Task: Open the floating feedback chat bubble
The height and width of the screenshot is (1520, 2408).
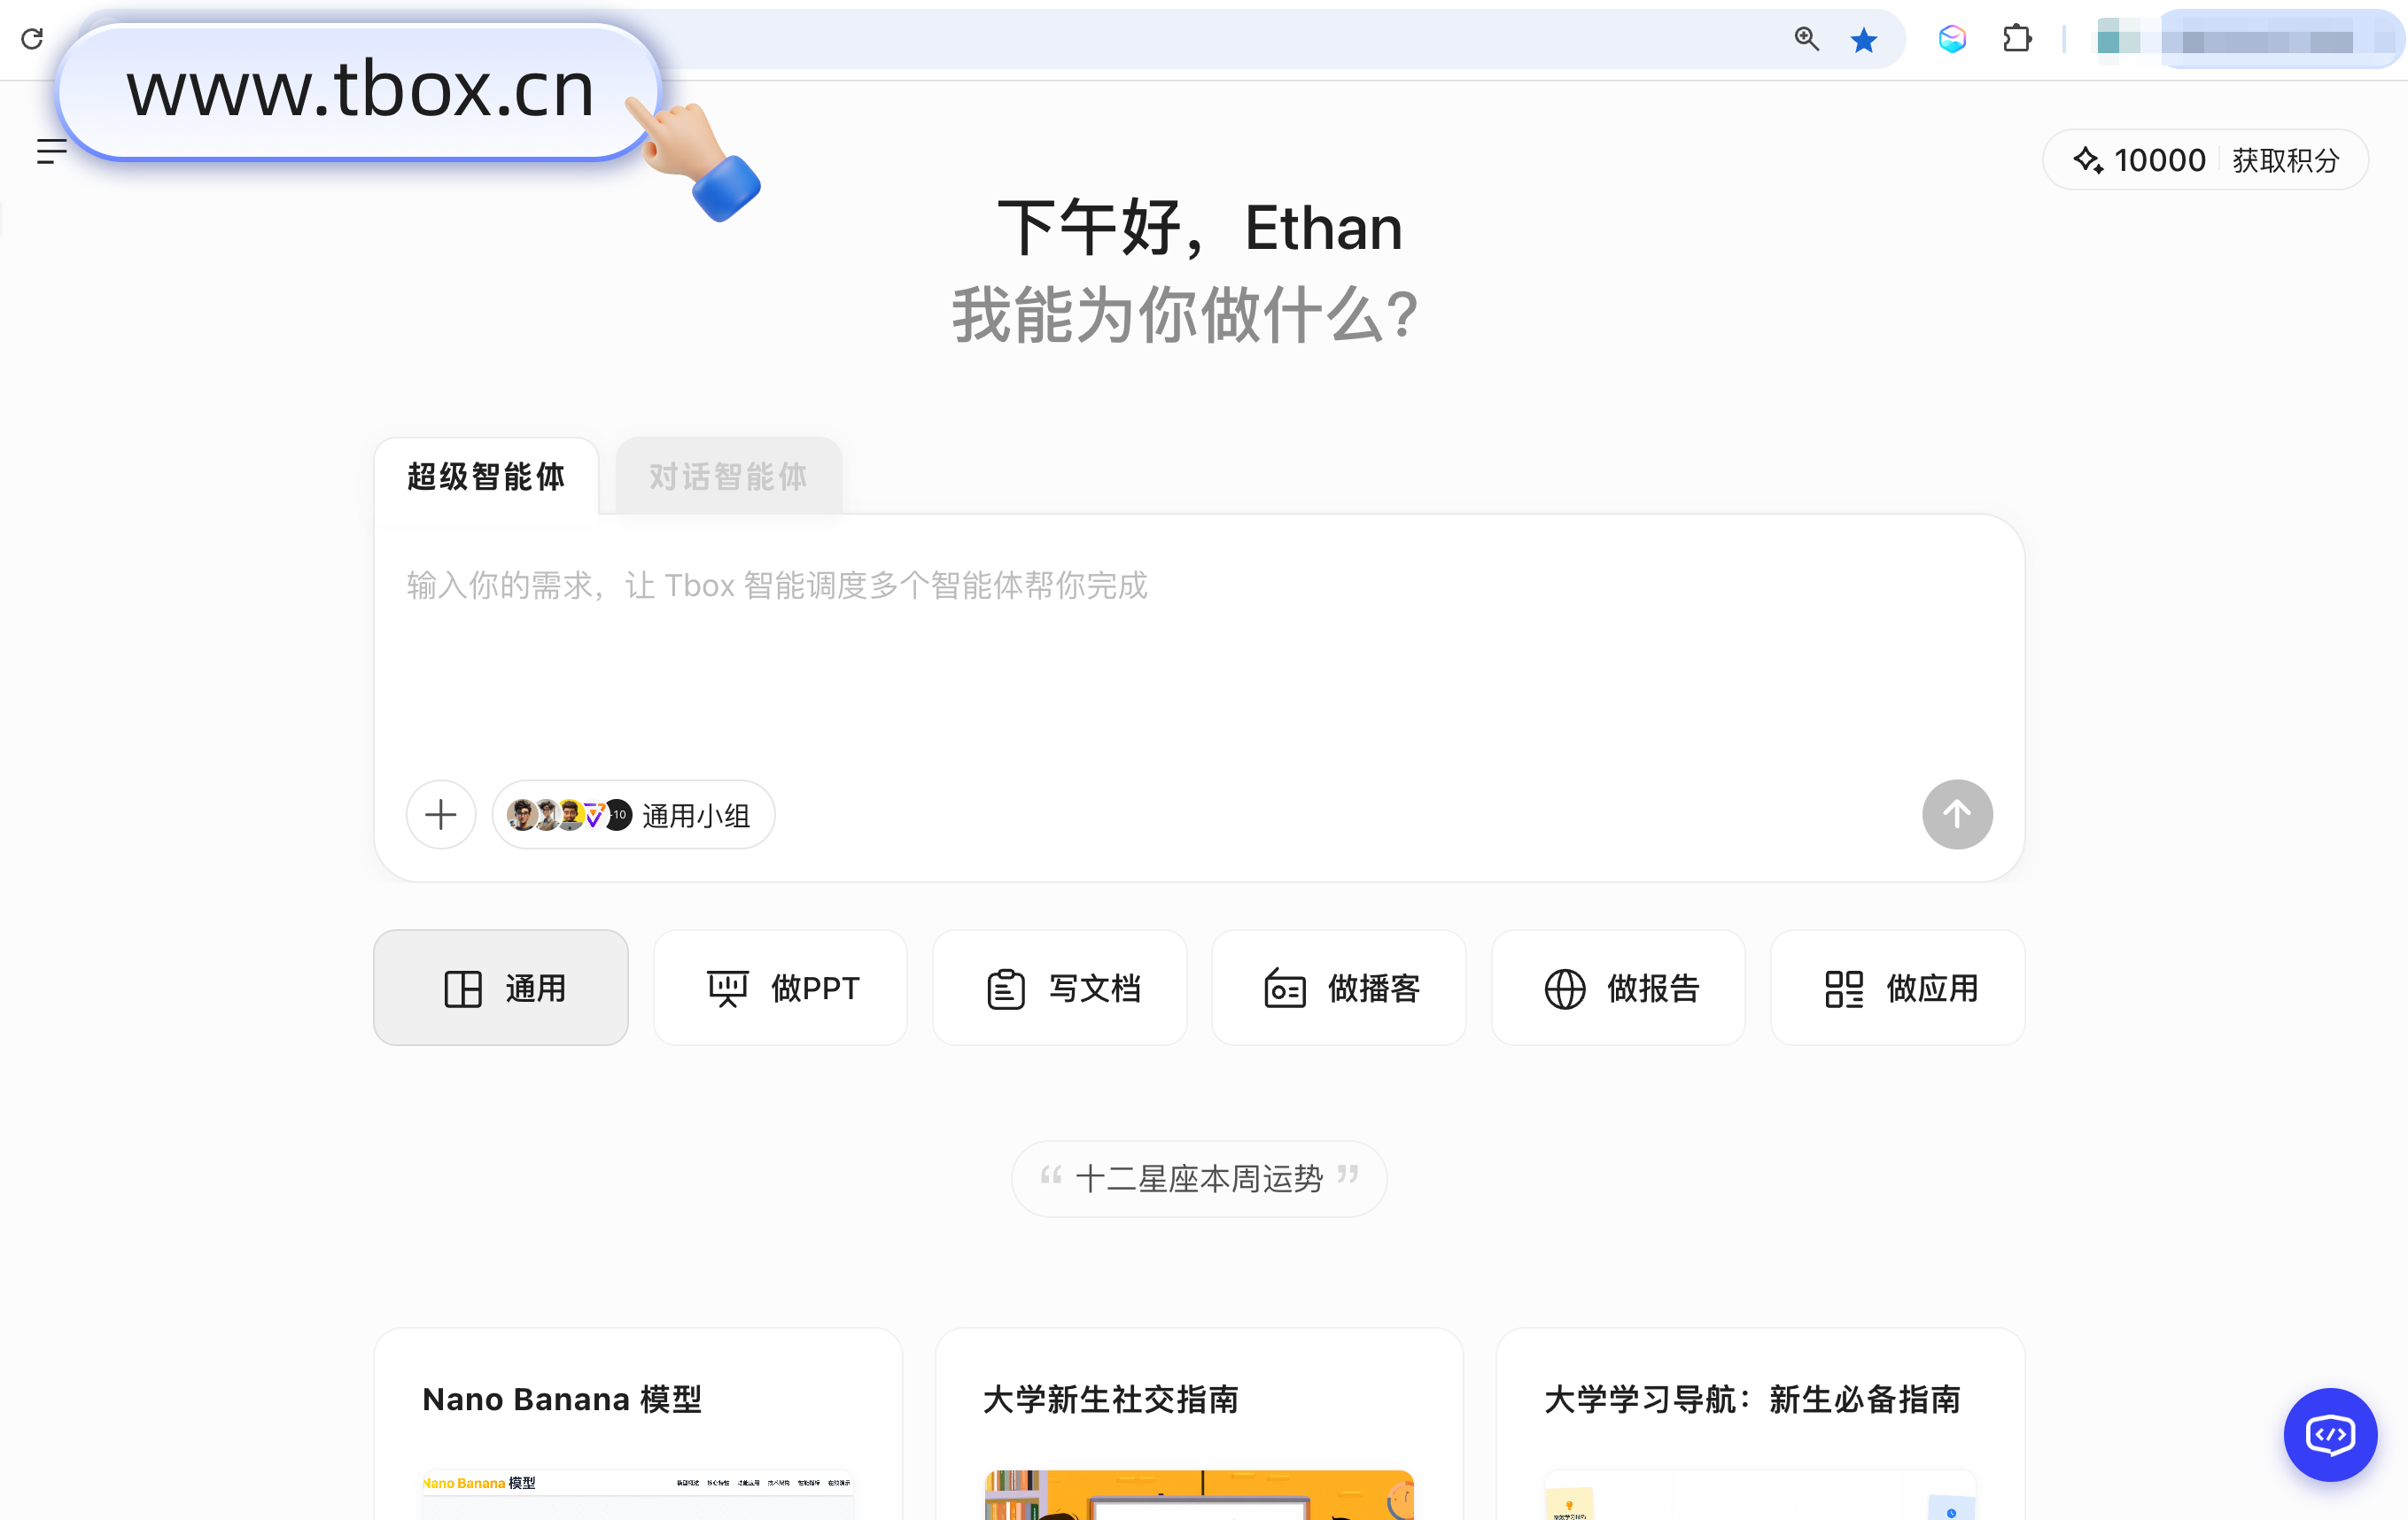Action: (2330, 1435)
